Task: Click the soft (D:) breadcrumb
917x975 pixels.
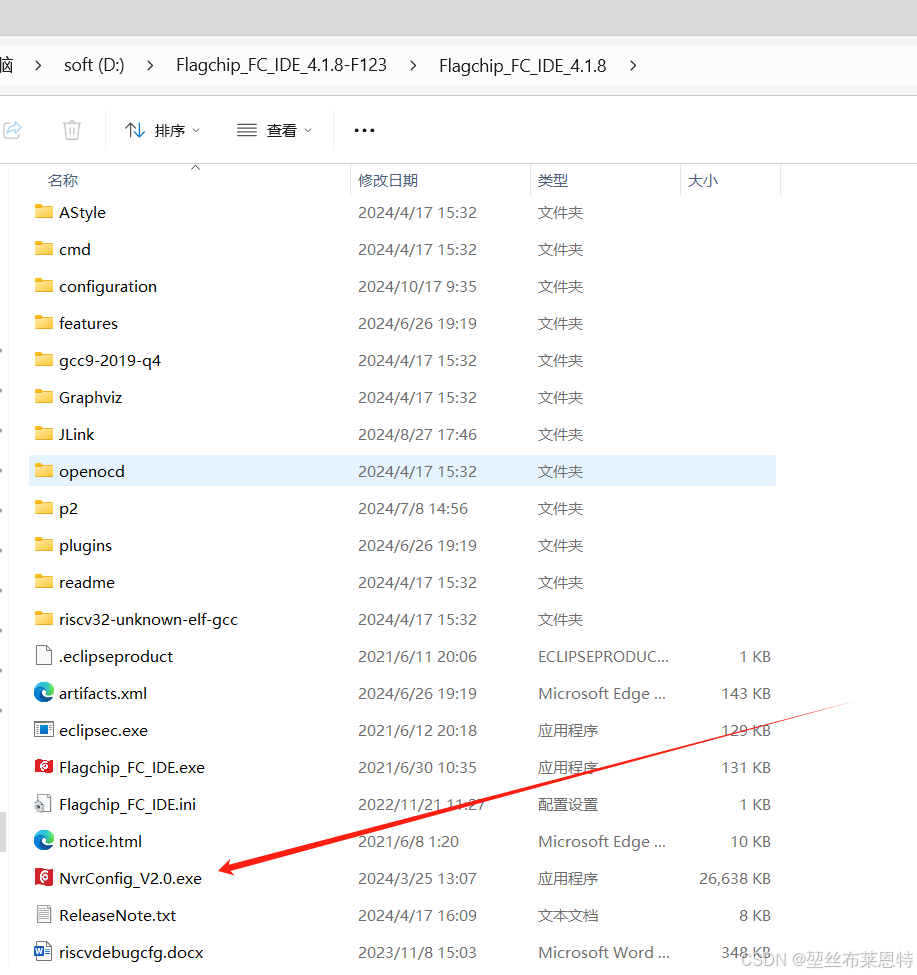Action: tap(94, 65)
